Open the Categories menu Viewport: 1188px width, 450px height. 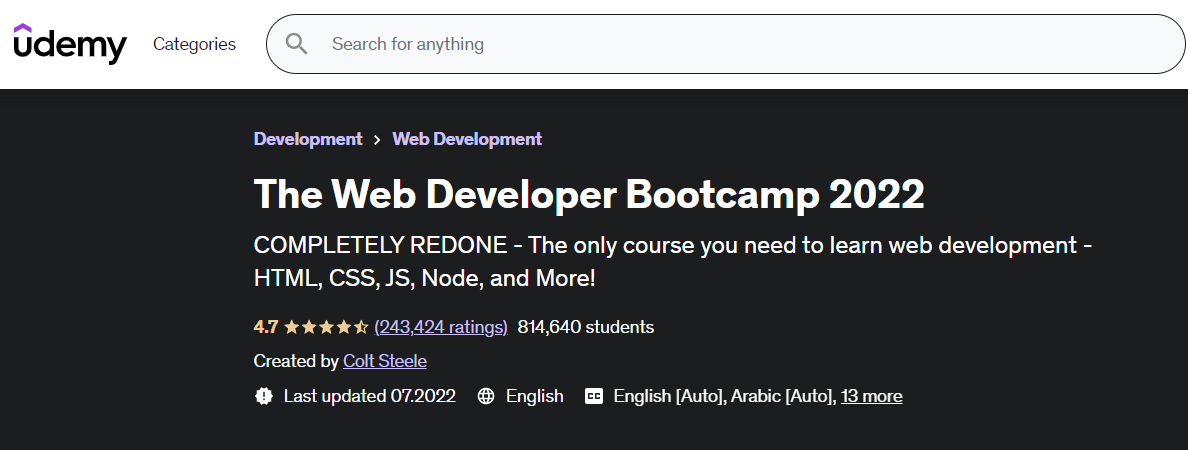(x=194, y=44)
